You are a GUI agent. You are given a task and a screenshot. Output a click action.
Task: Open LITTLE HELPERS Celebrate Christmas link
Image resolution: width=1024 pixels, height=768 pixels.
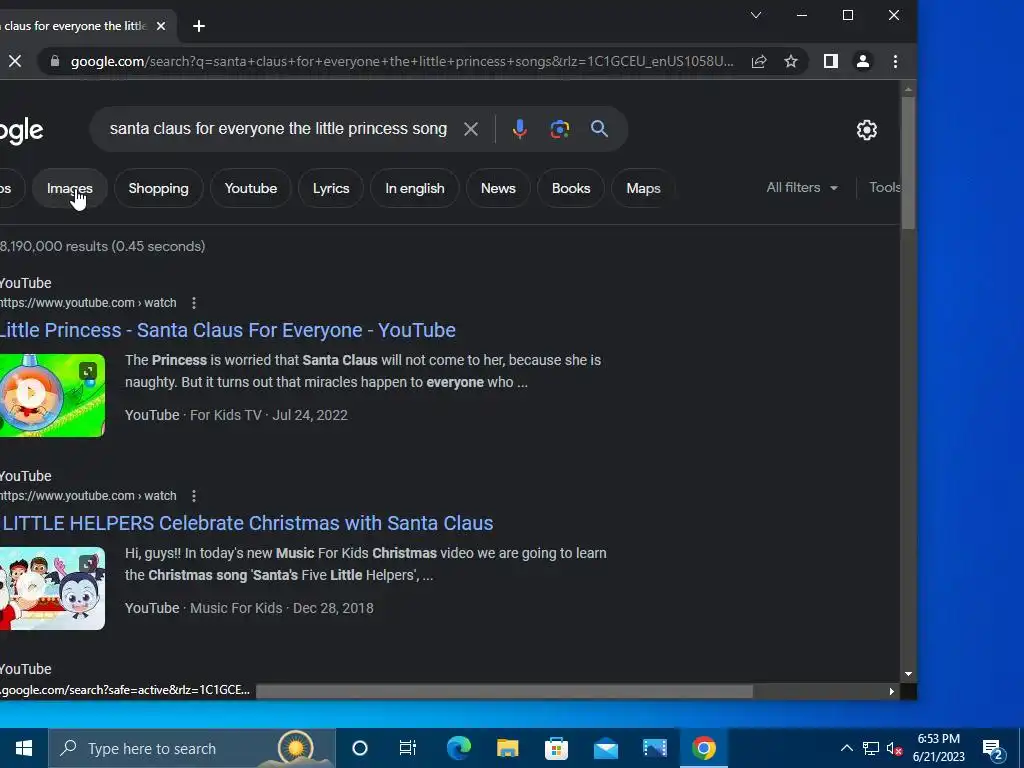click(247, 523)
